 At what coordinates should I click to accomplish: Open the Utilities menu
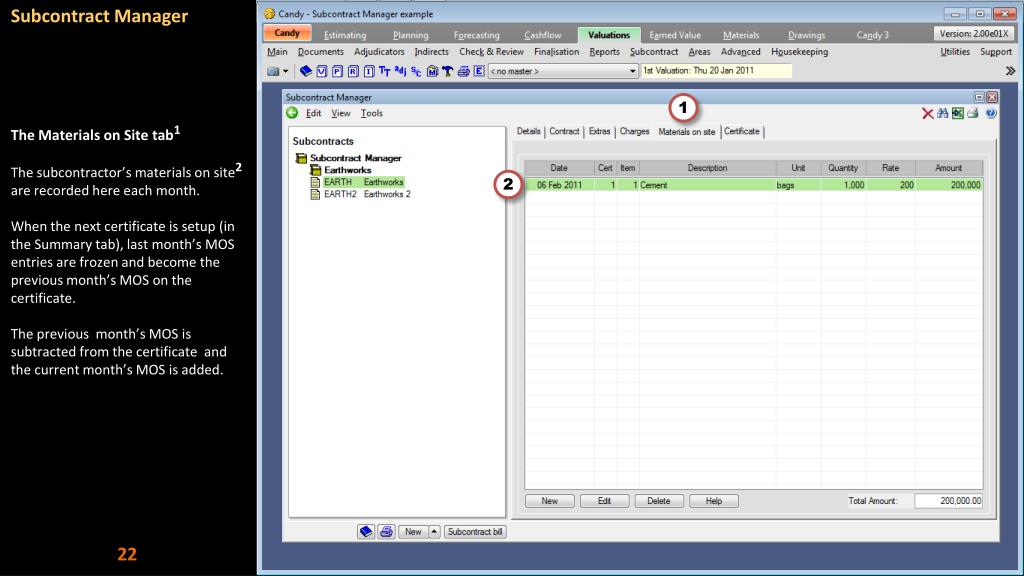pos(955,52)
